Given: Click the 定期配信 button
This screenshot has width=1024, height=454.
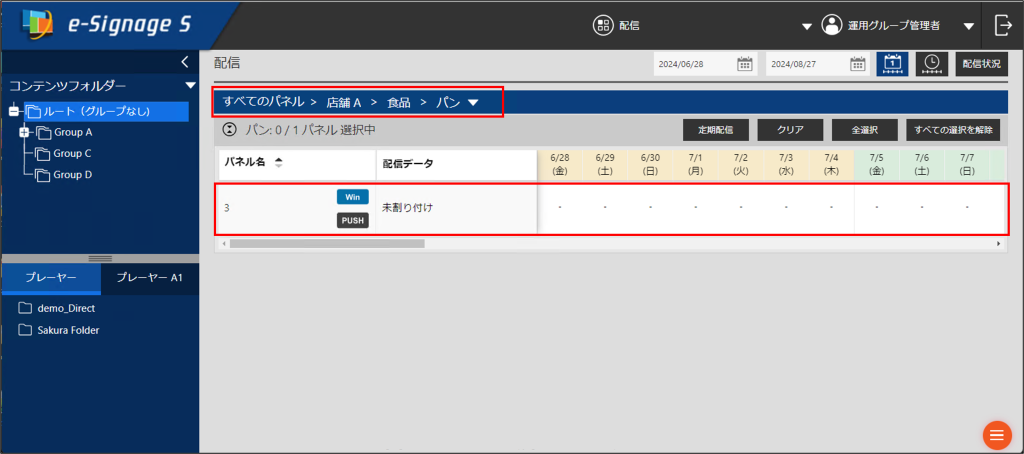Looking at the screenshot, I should [716, 130].
